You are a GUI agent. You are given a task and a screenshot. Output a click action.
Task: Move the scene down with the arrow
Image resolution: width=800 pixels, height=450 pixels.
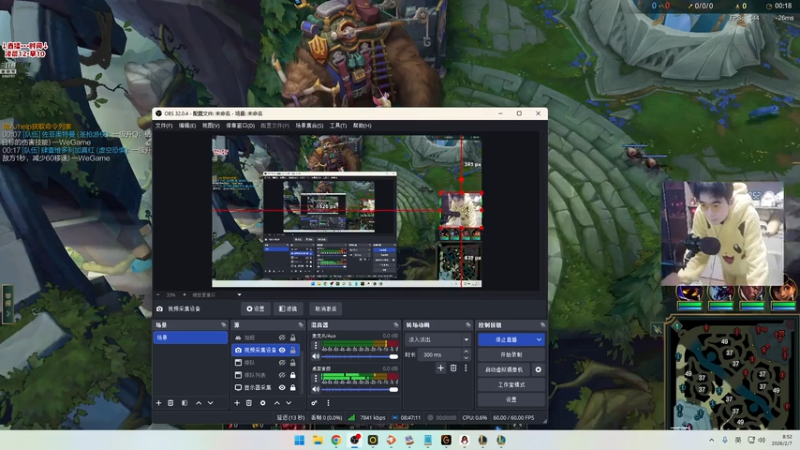pyautogui.click(x=210, y=403)
